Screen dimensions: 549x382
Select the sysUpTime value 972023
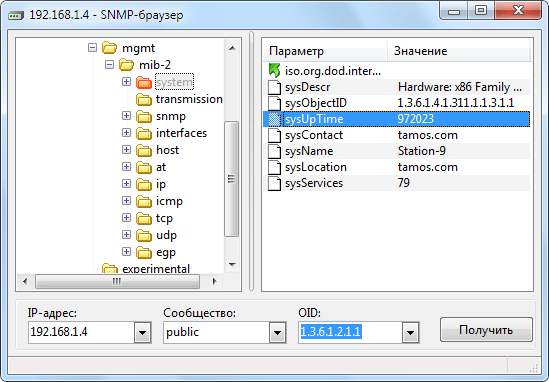416,119
